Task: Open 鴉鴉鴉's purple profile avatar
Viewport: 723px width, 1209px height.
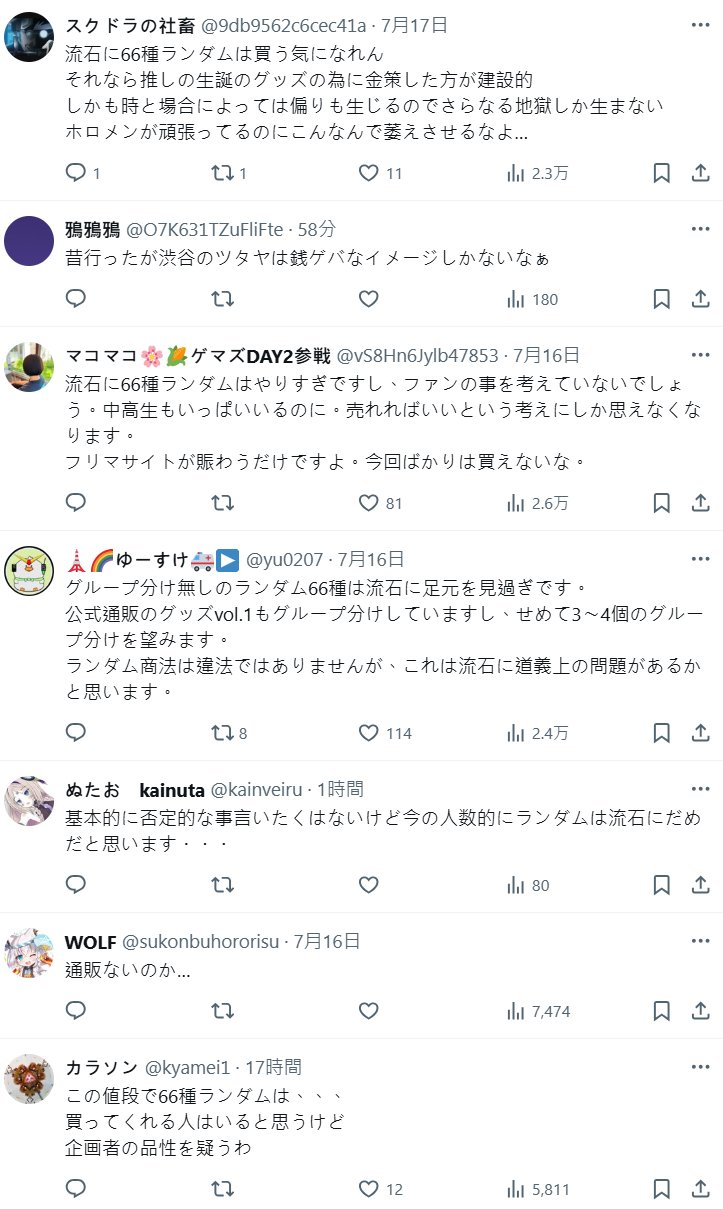Action: pos(29,240)
